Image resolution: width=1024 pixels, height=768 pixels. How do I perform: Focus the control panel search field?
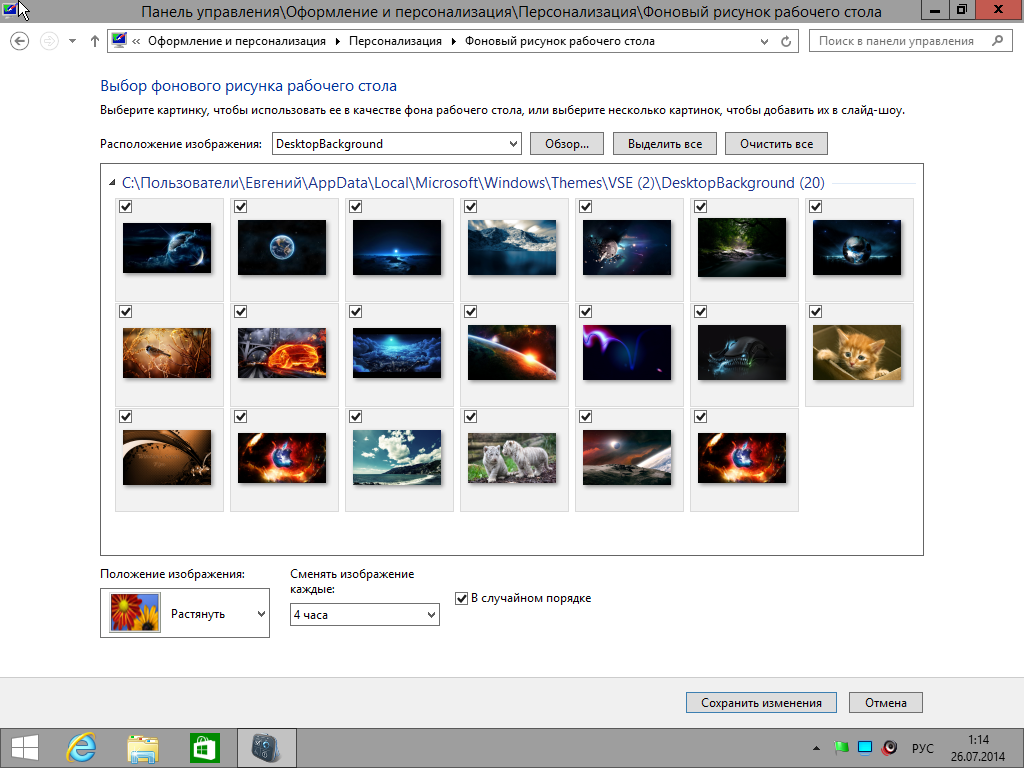[x=910, y=40]
